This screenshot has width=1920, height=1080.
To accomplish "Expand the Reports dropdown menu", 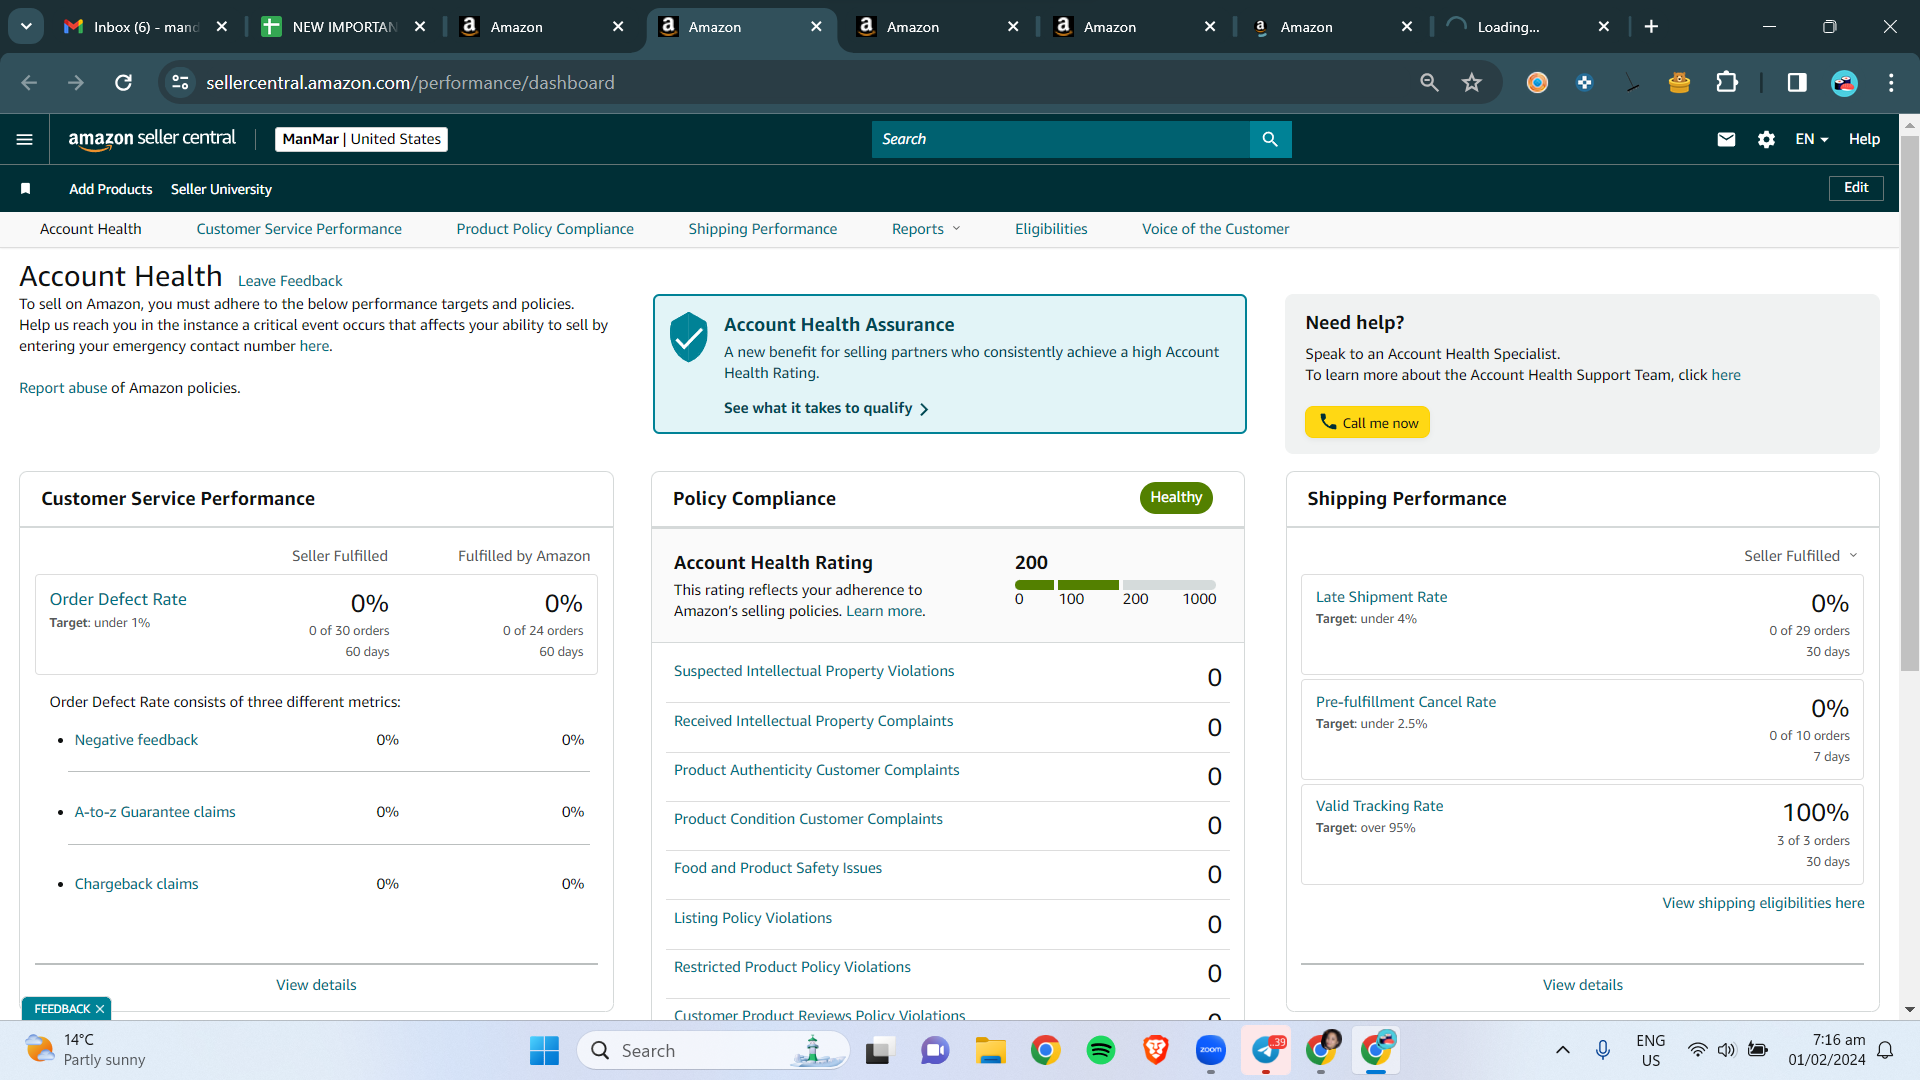I will click(926, 229).
